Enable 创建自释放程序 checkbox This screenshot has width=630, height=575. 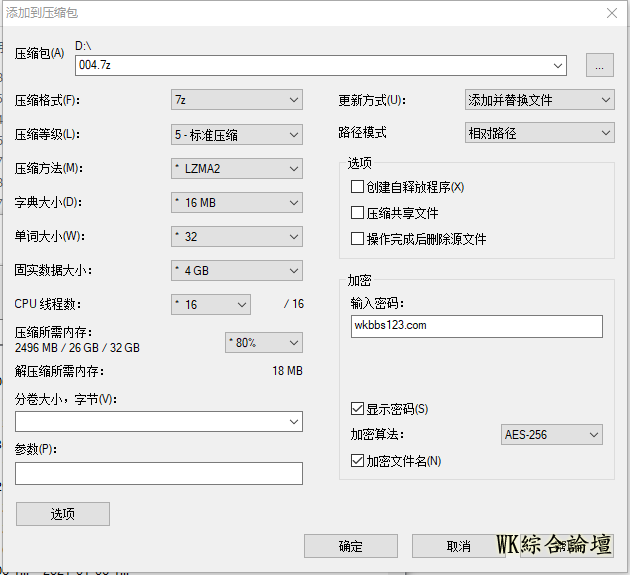(357, 187)
